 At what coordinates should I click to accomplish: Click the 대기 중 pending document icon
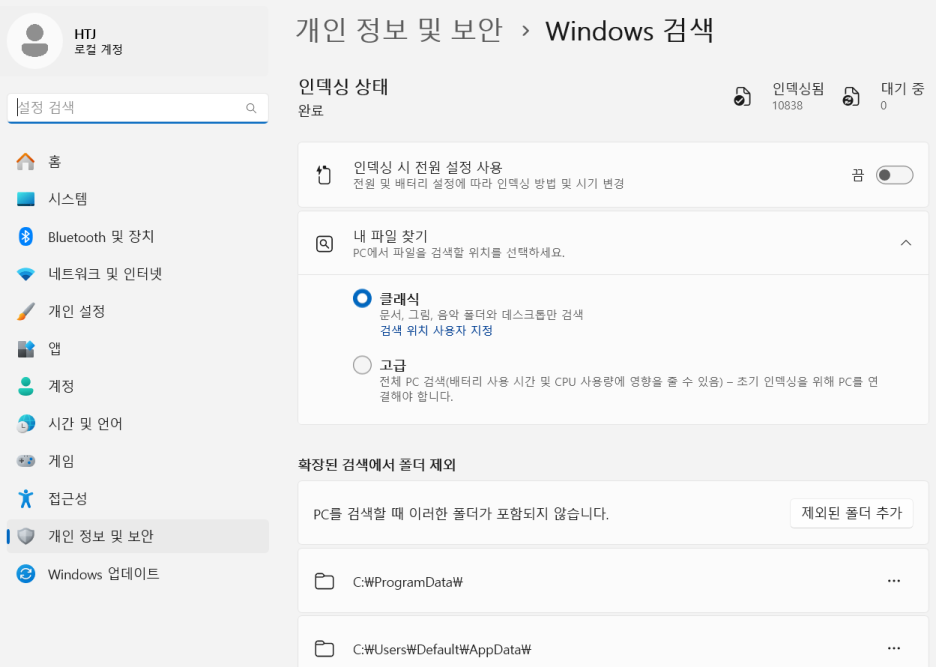tap(851, 97)
